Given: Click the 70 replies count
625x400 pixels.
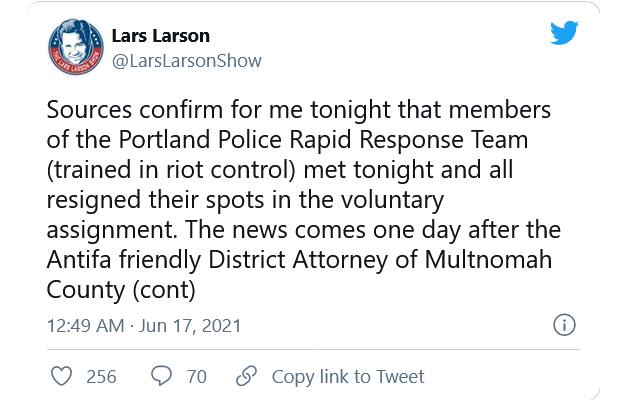Looking at the screenshot, I should [x=197, y=376].
